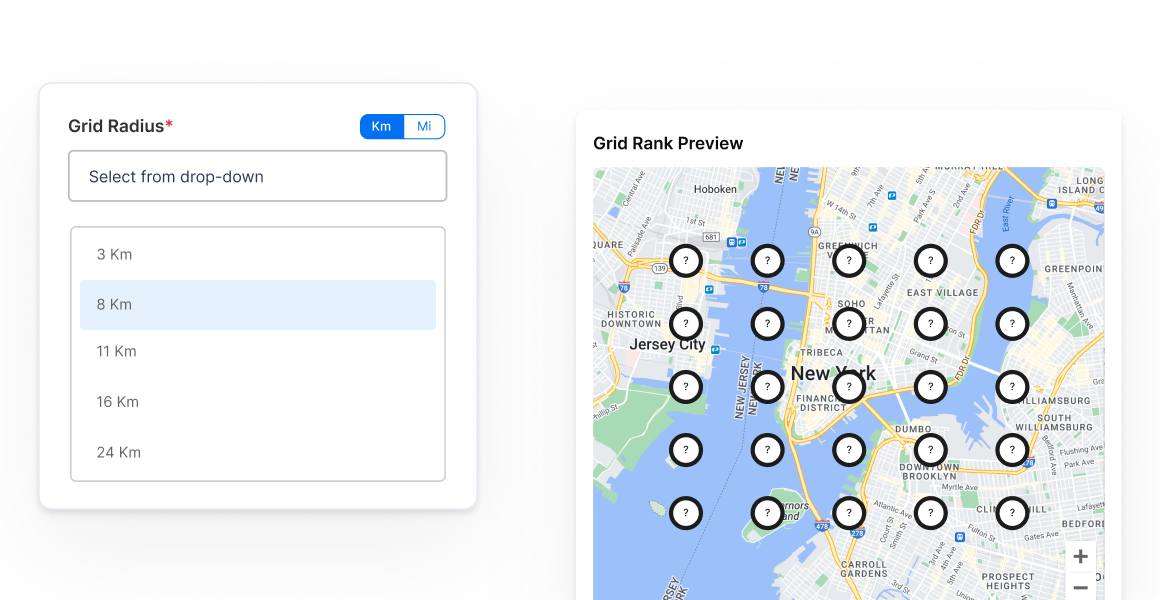Pick 16 Km from the list
Image resolution: width=1160 pixels, height=600 pixels.
coord(257,402)
